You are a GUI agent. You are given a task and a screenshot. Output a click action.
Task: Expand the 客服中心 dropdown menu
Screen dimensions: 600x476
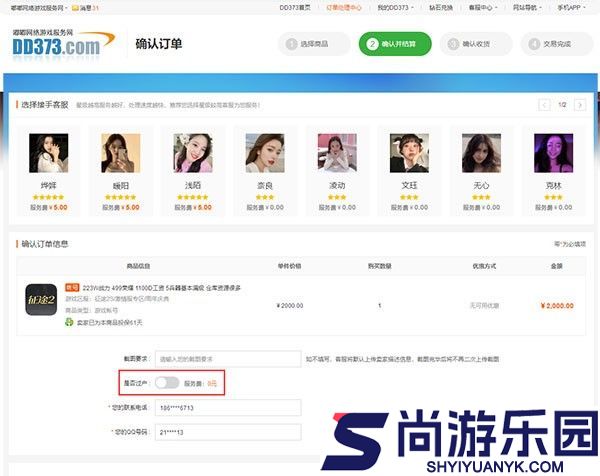click(x=483, y=8)
